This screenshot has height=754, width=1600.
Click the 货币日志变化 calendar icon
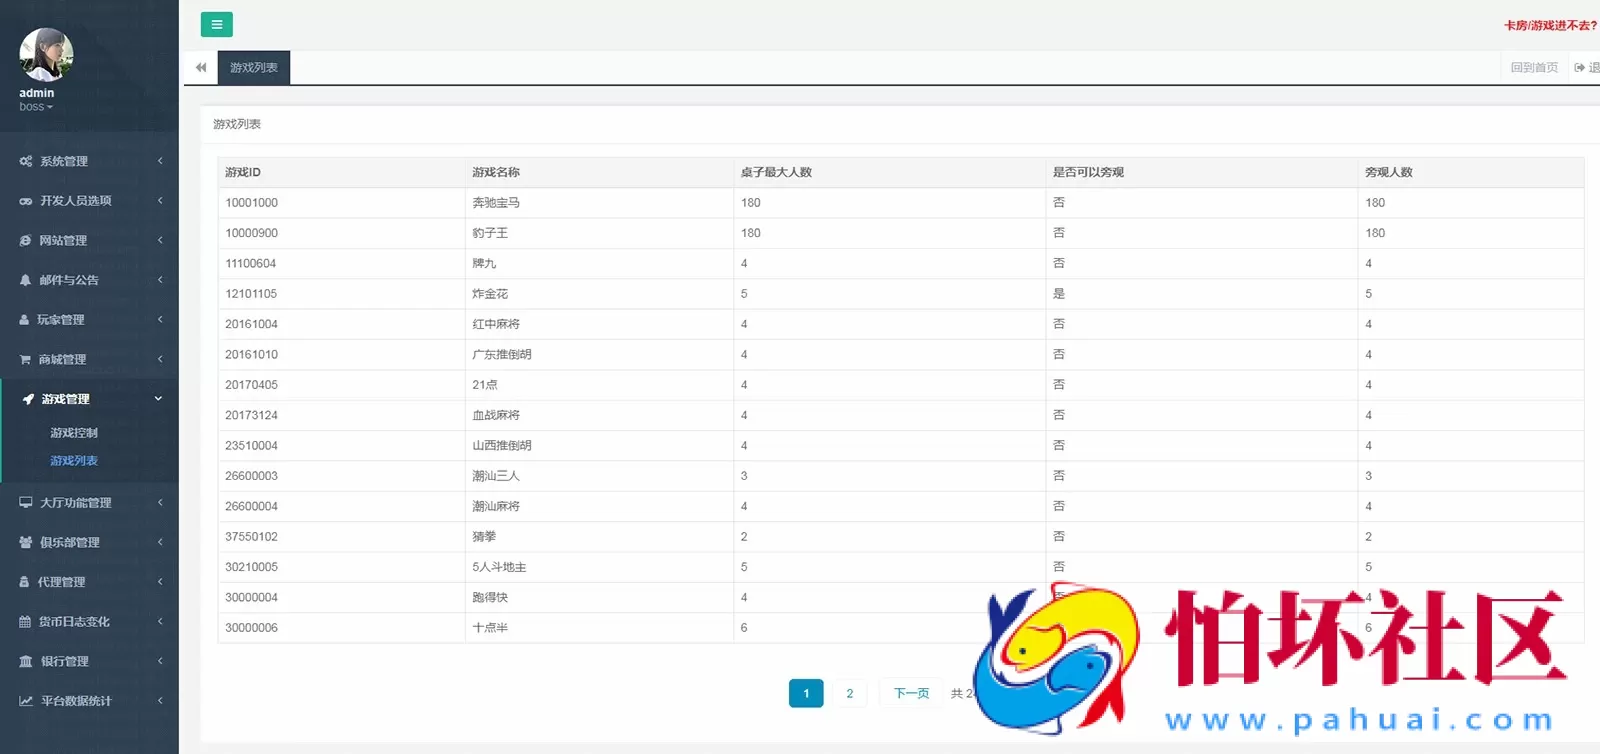click(x=25, y=622)
